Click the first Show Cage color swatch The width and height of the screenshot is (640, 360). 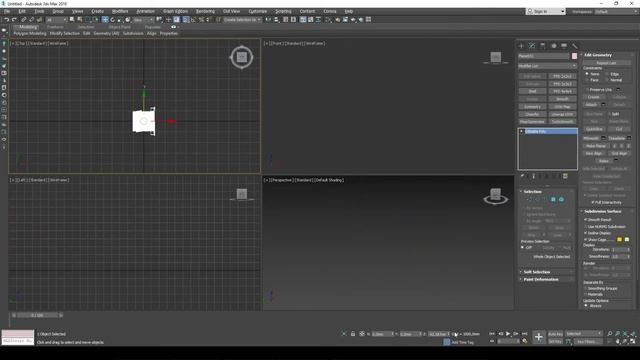(x=619, y=240)
